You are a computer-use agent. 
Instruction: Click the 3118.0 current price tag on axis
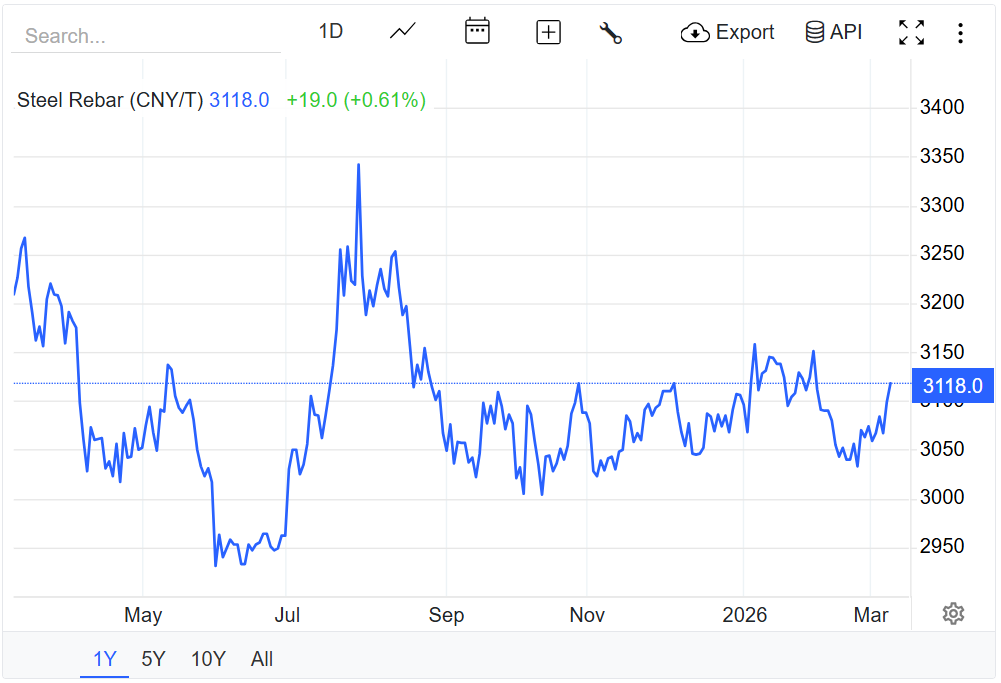[x=952, y=386]
